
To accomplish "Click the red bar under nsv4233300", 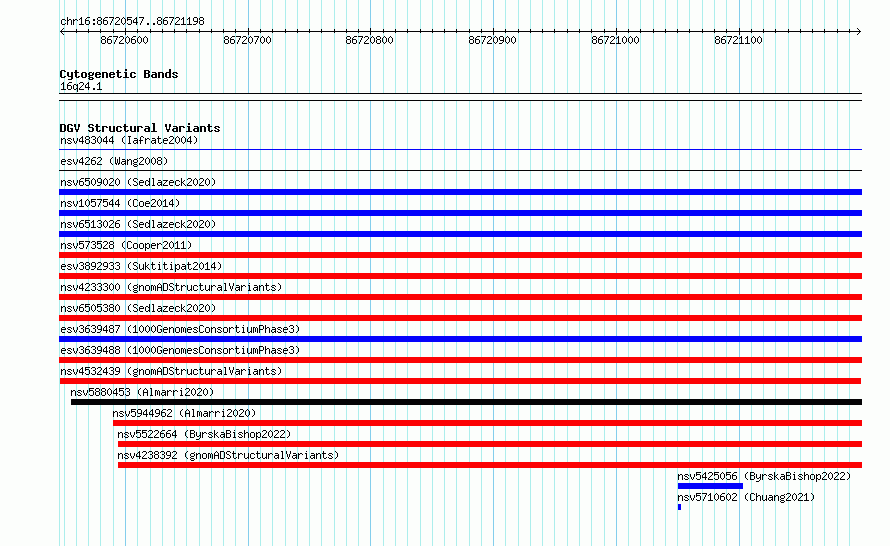I will click(460, 297).
